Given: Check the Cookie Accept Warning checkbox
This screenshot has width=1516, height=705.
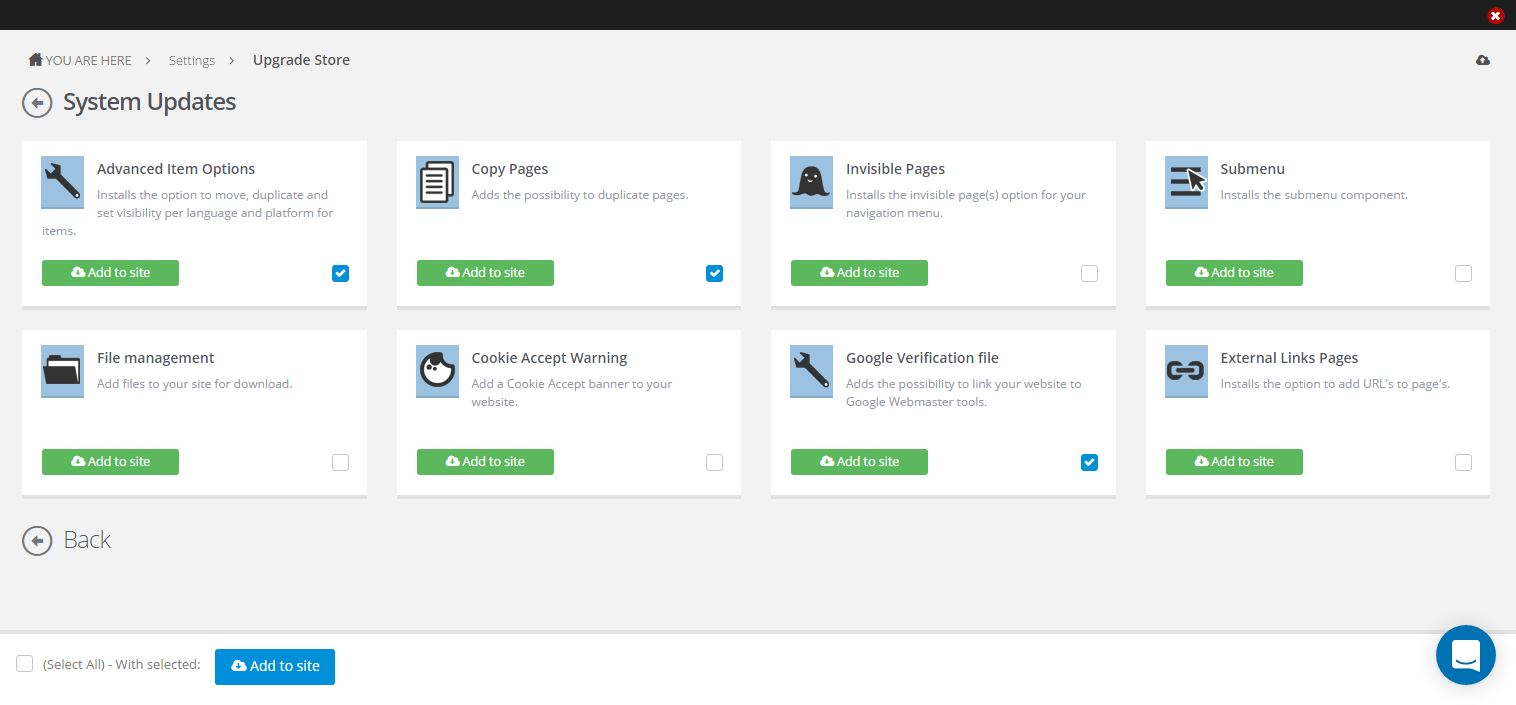Looking at the screenshot, I should (714, 462).
